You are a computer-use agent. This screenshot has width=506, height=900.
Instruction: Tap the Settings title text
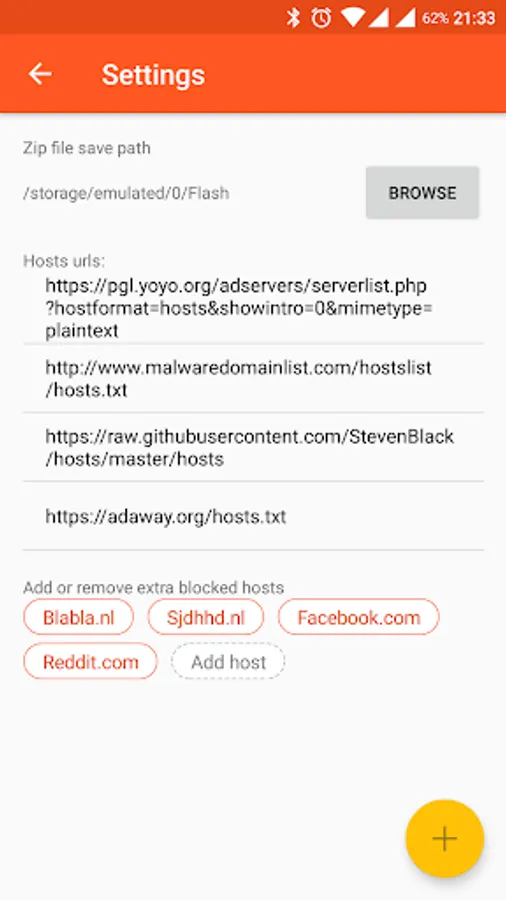(x=153, y=75)
